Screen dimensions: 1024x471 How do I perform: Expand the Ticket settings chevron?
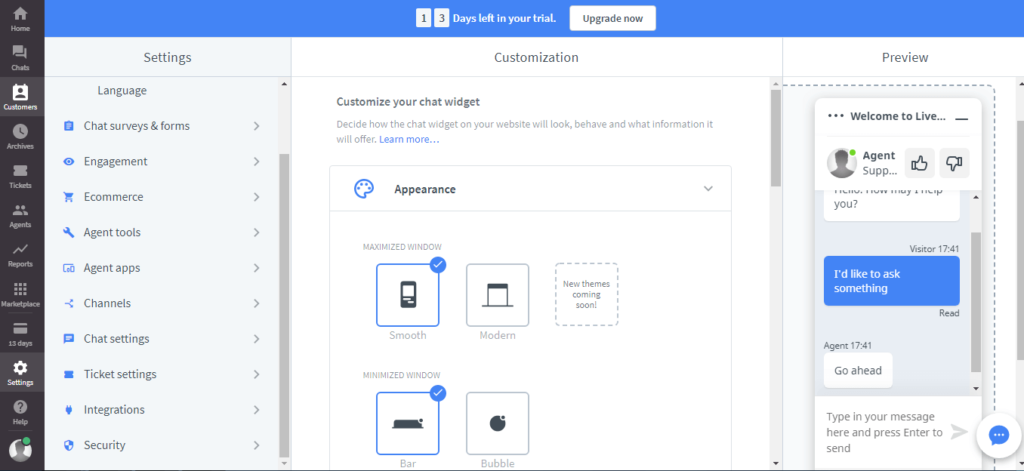(257, 374)
